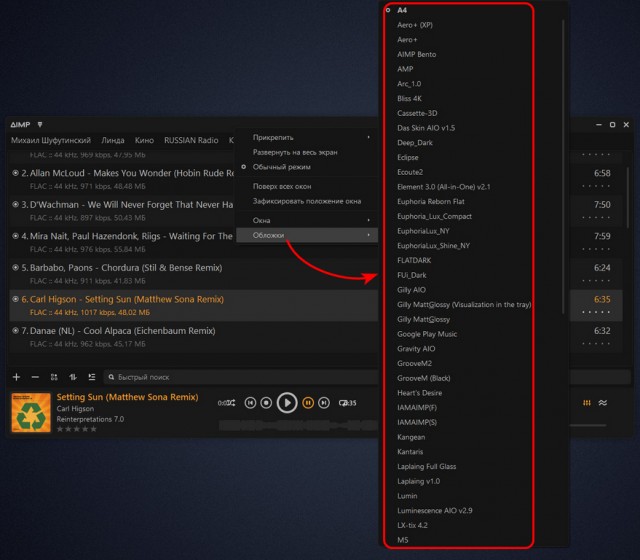Click the stop playback button
Screen dimensions: 640x560
pos(266,403)
